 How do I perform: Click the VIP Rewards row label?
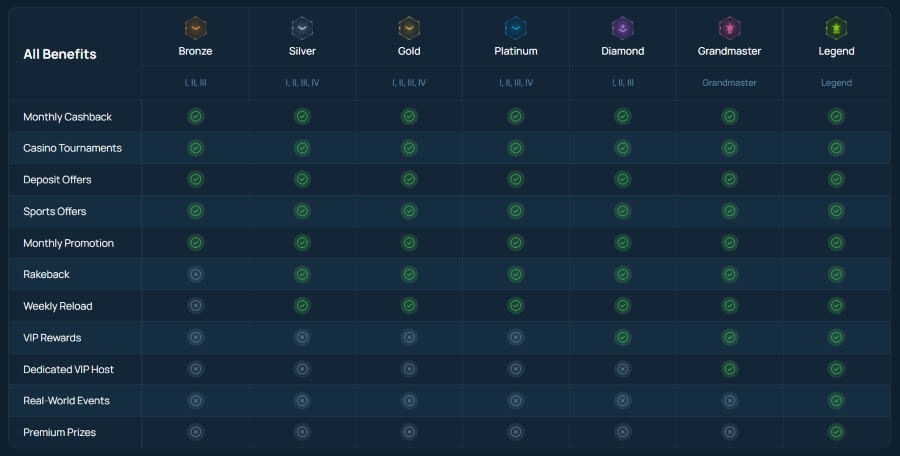[52, 338]
